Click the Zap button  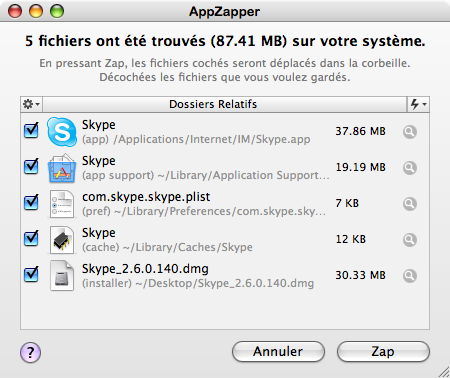(x=383, y=352)
